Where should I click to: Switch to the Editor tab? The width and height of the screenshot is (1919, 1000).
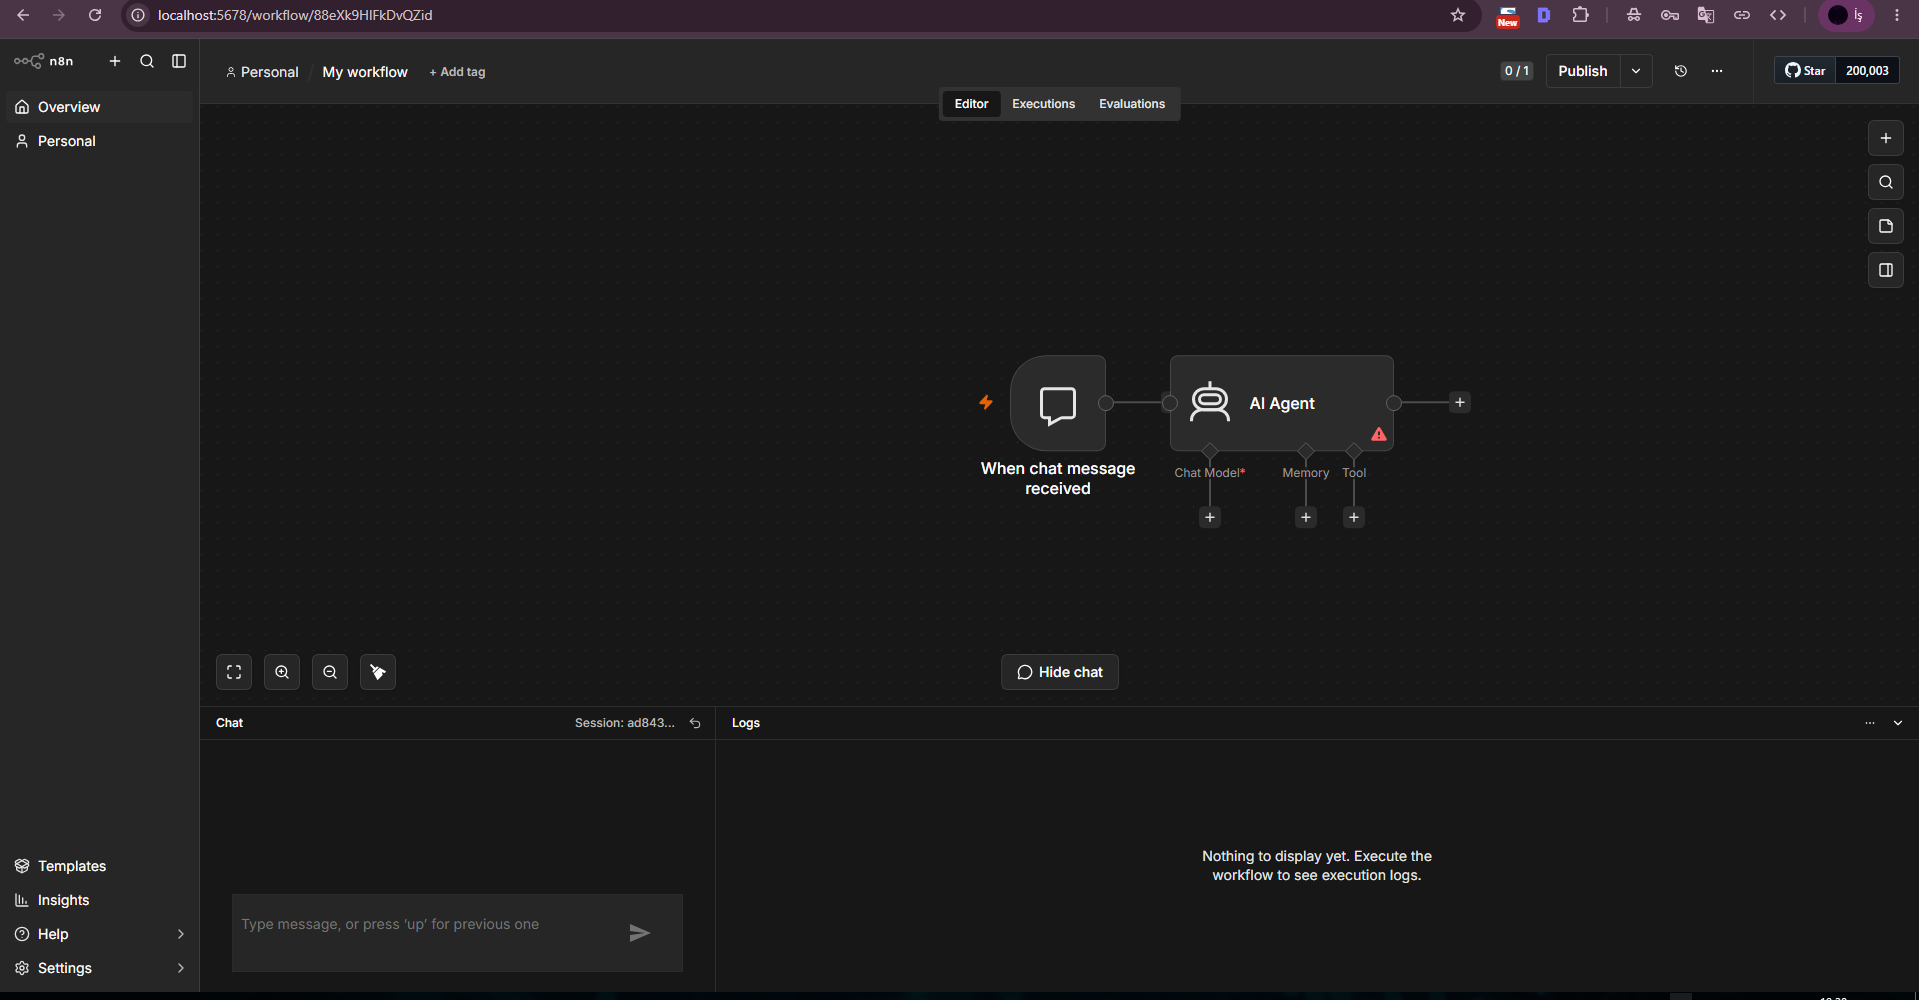(971, 104)
